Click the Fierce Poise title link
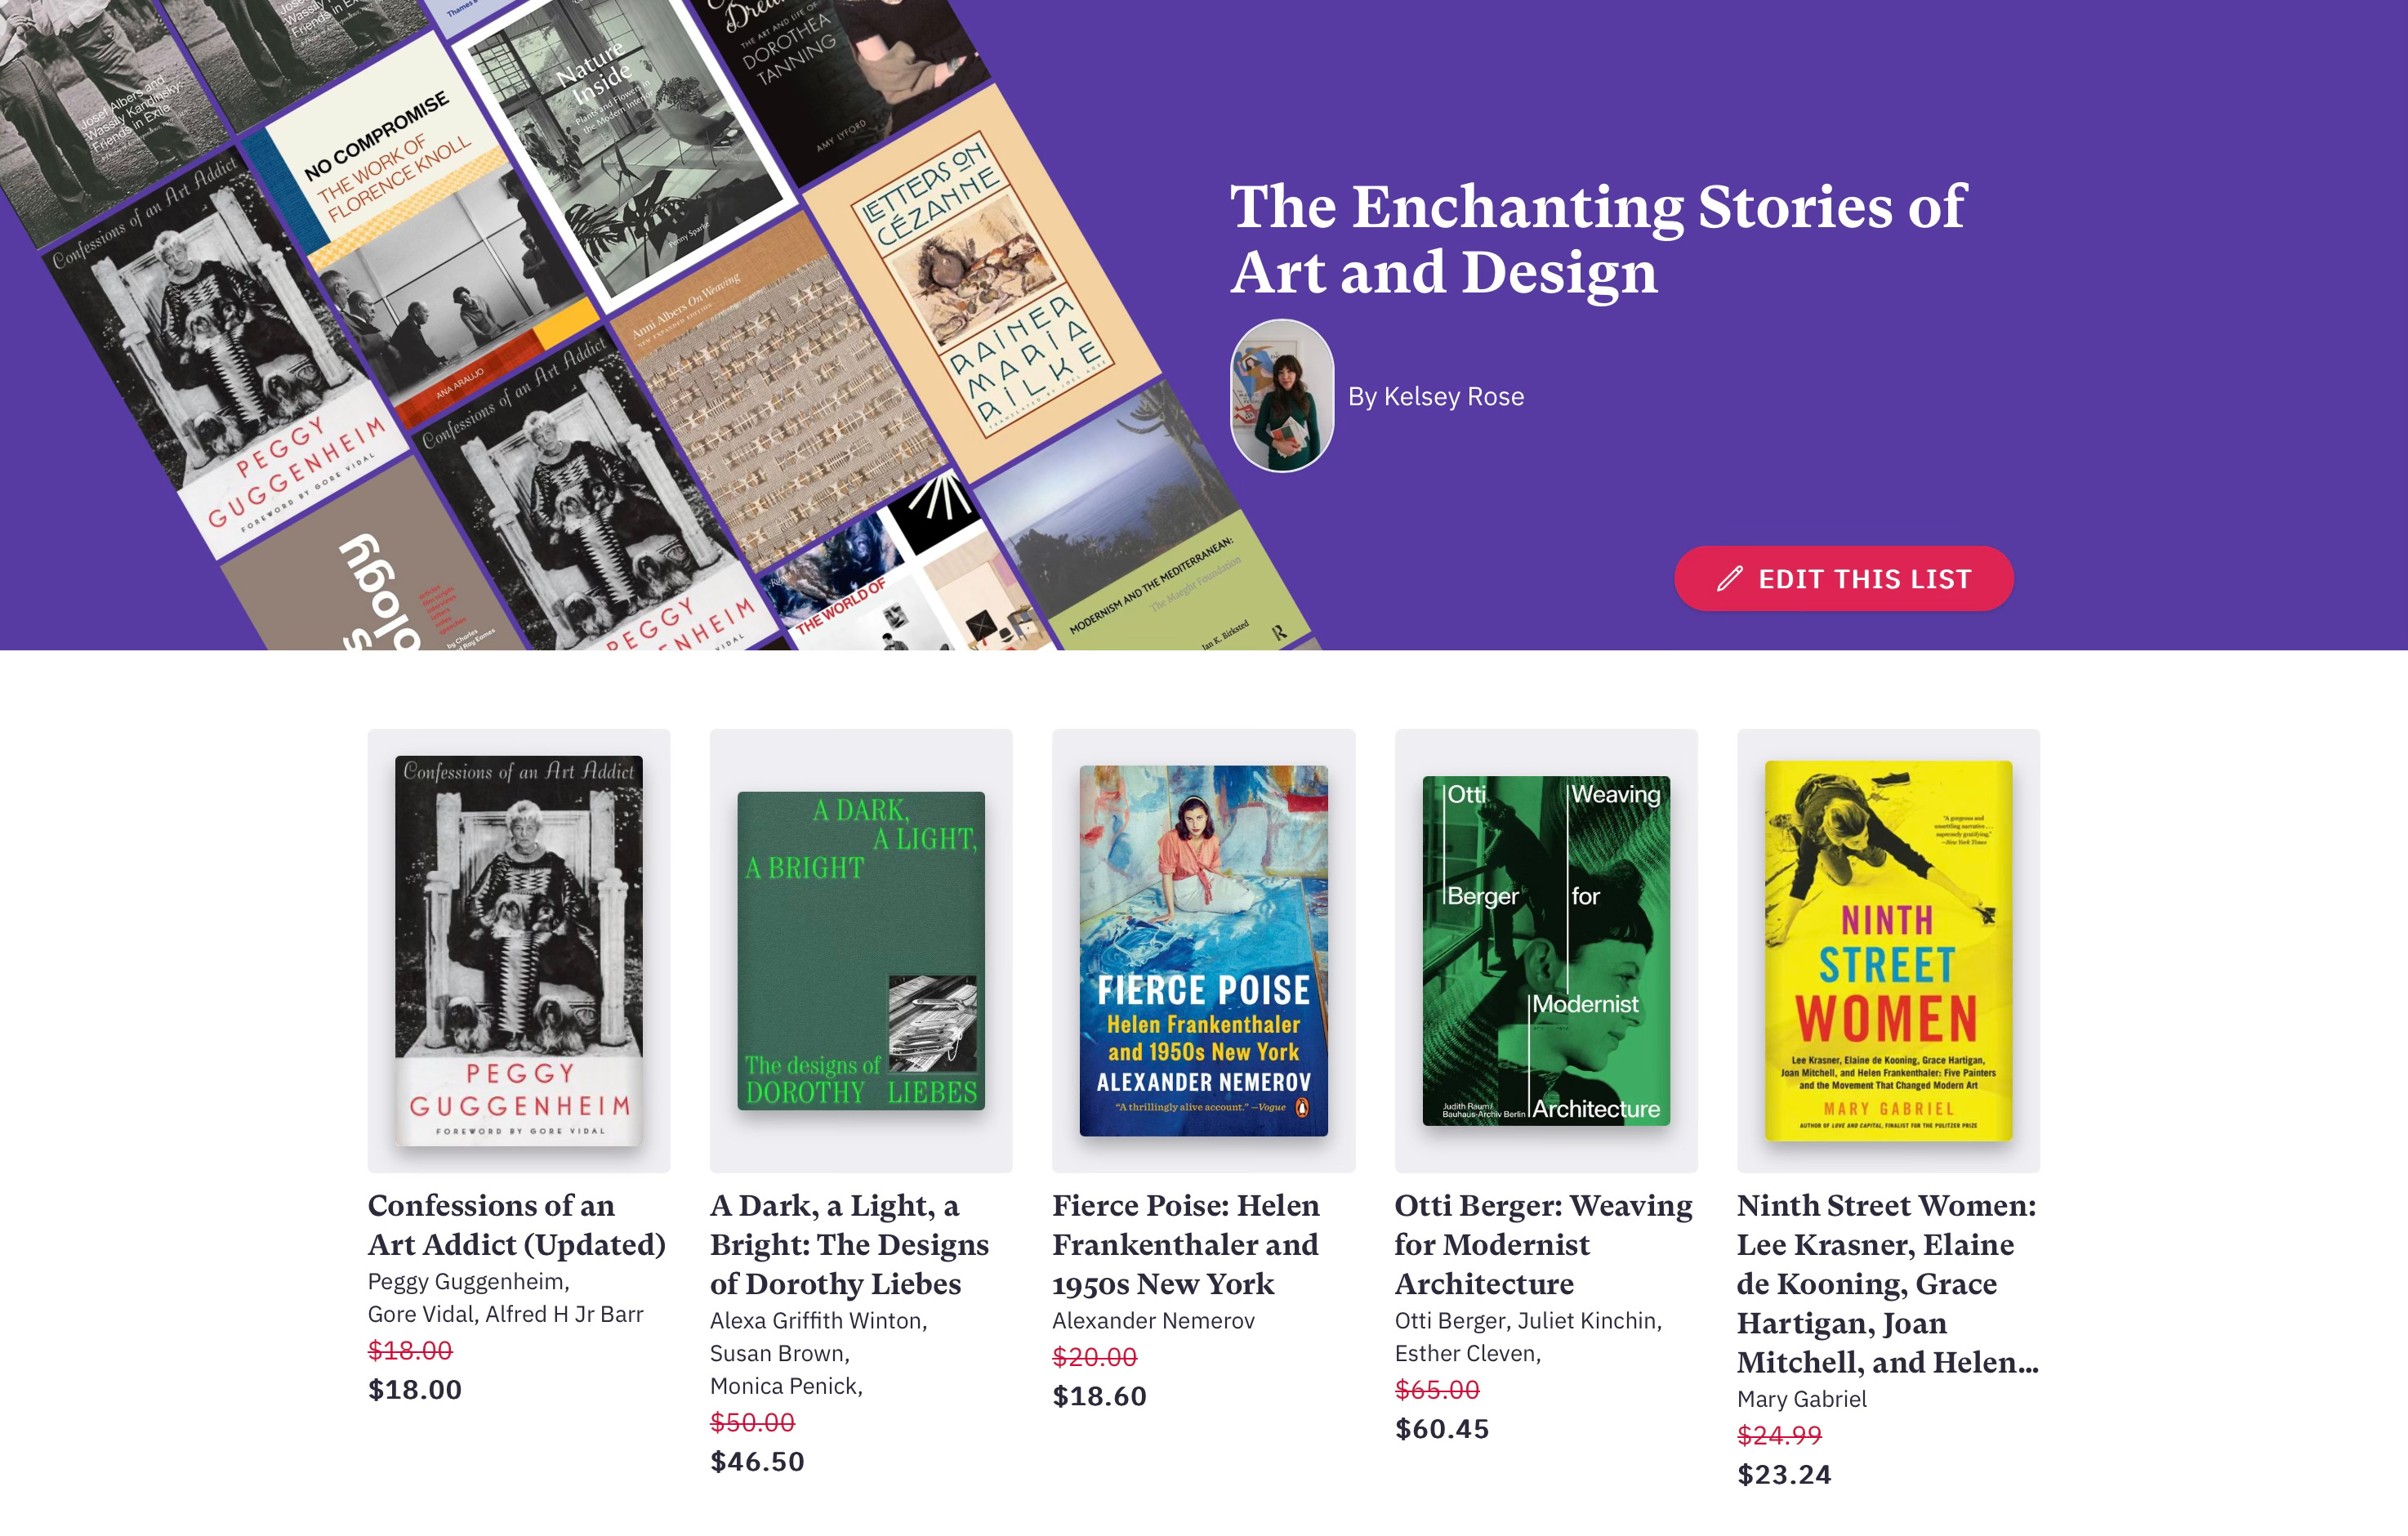The height and width of the screenshot is (1536, 2408). [x=1186, y=1245]
